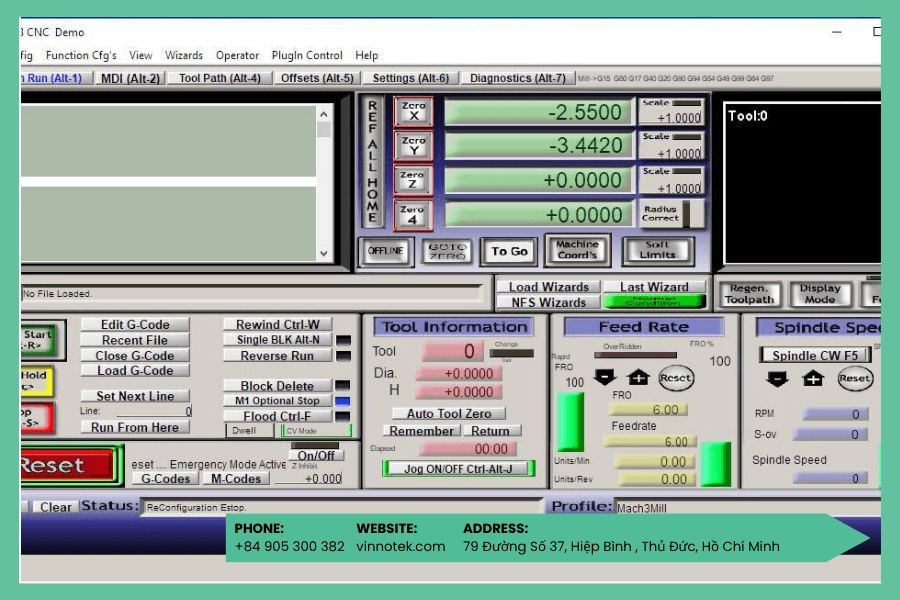Switch to the Offsets (Alt-5) tab

pyautogui.click(x=317, y=78)
